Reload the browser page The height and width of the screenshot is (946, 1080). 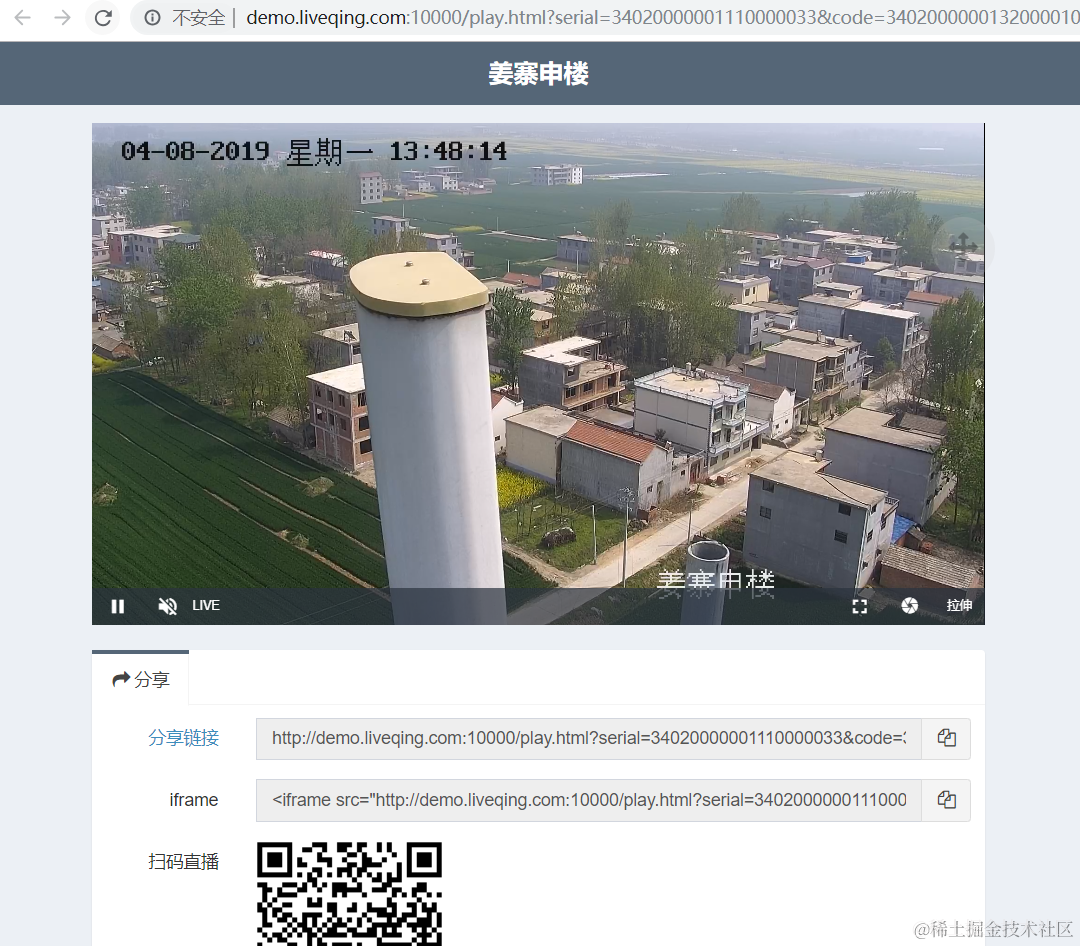point(103,18)
